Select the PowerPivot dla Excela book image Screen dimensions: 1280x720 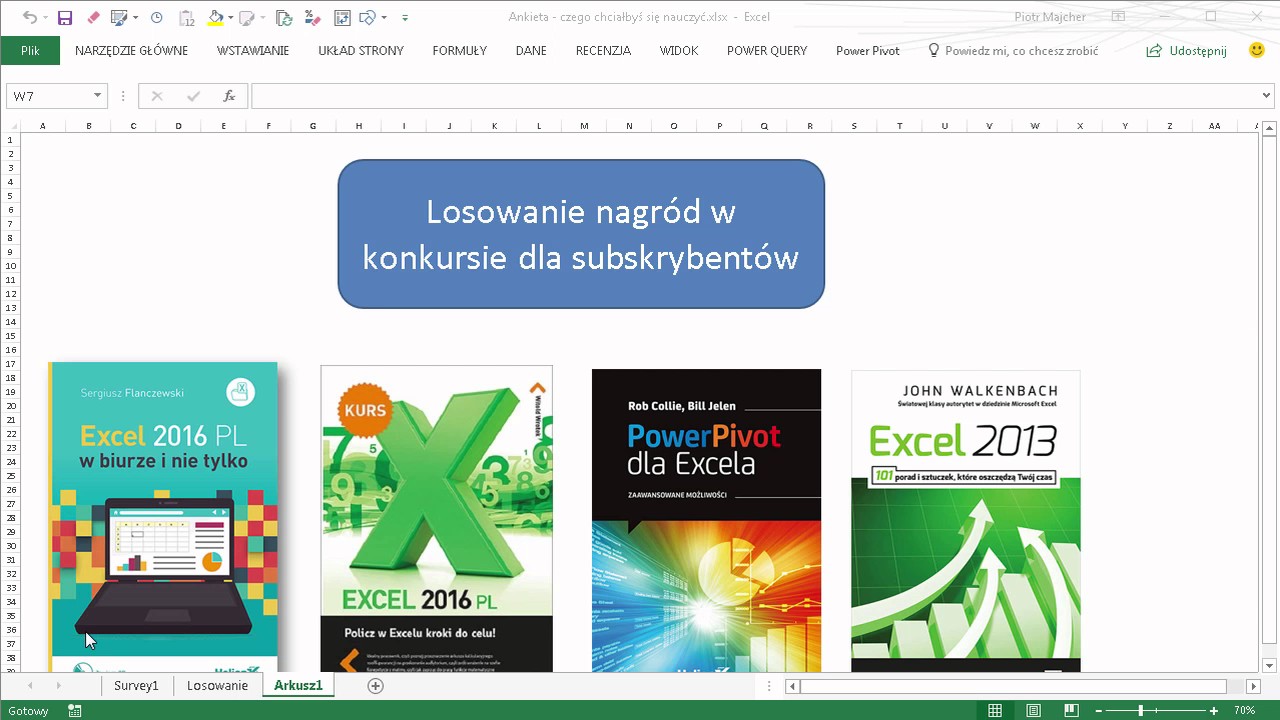tap(706, 520)
